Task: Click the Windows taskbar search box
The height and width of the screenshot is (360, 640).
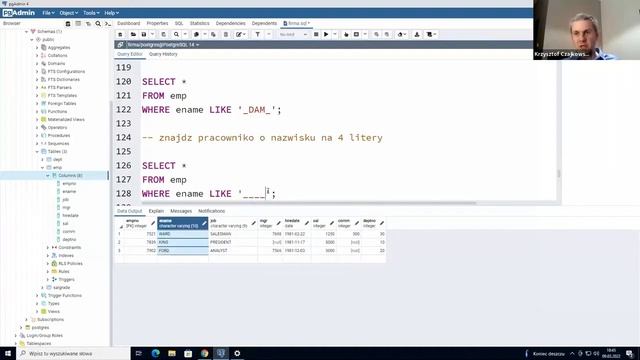Action: tap(73, 353)
